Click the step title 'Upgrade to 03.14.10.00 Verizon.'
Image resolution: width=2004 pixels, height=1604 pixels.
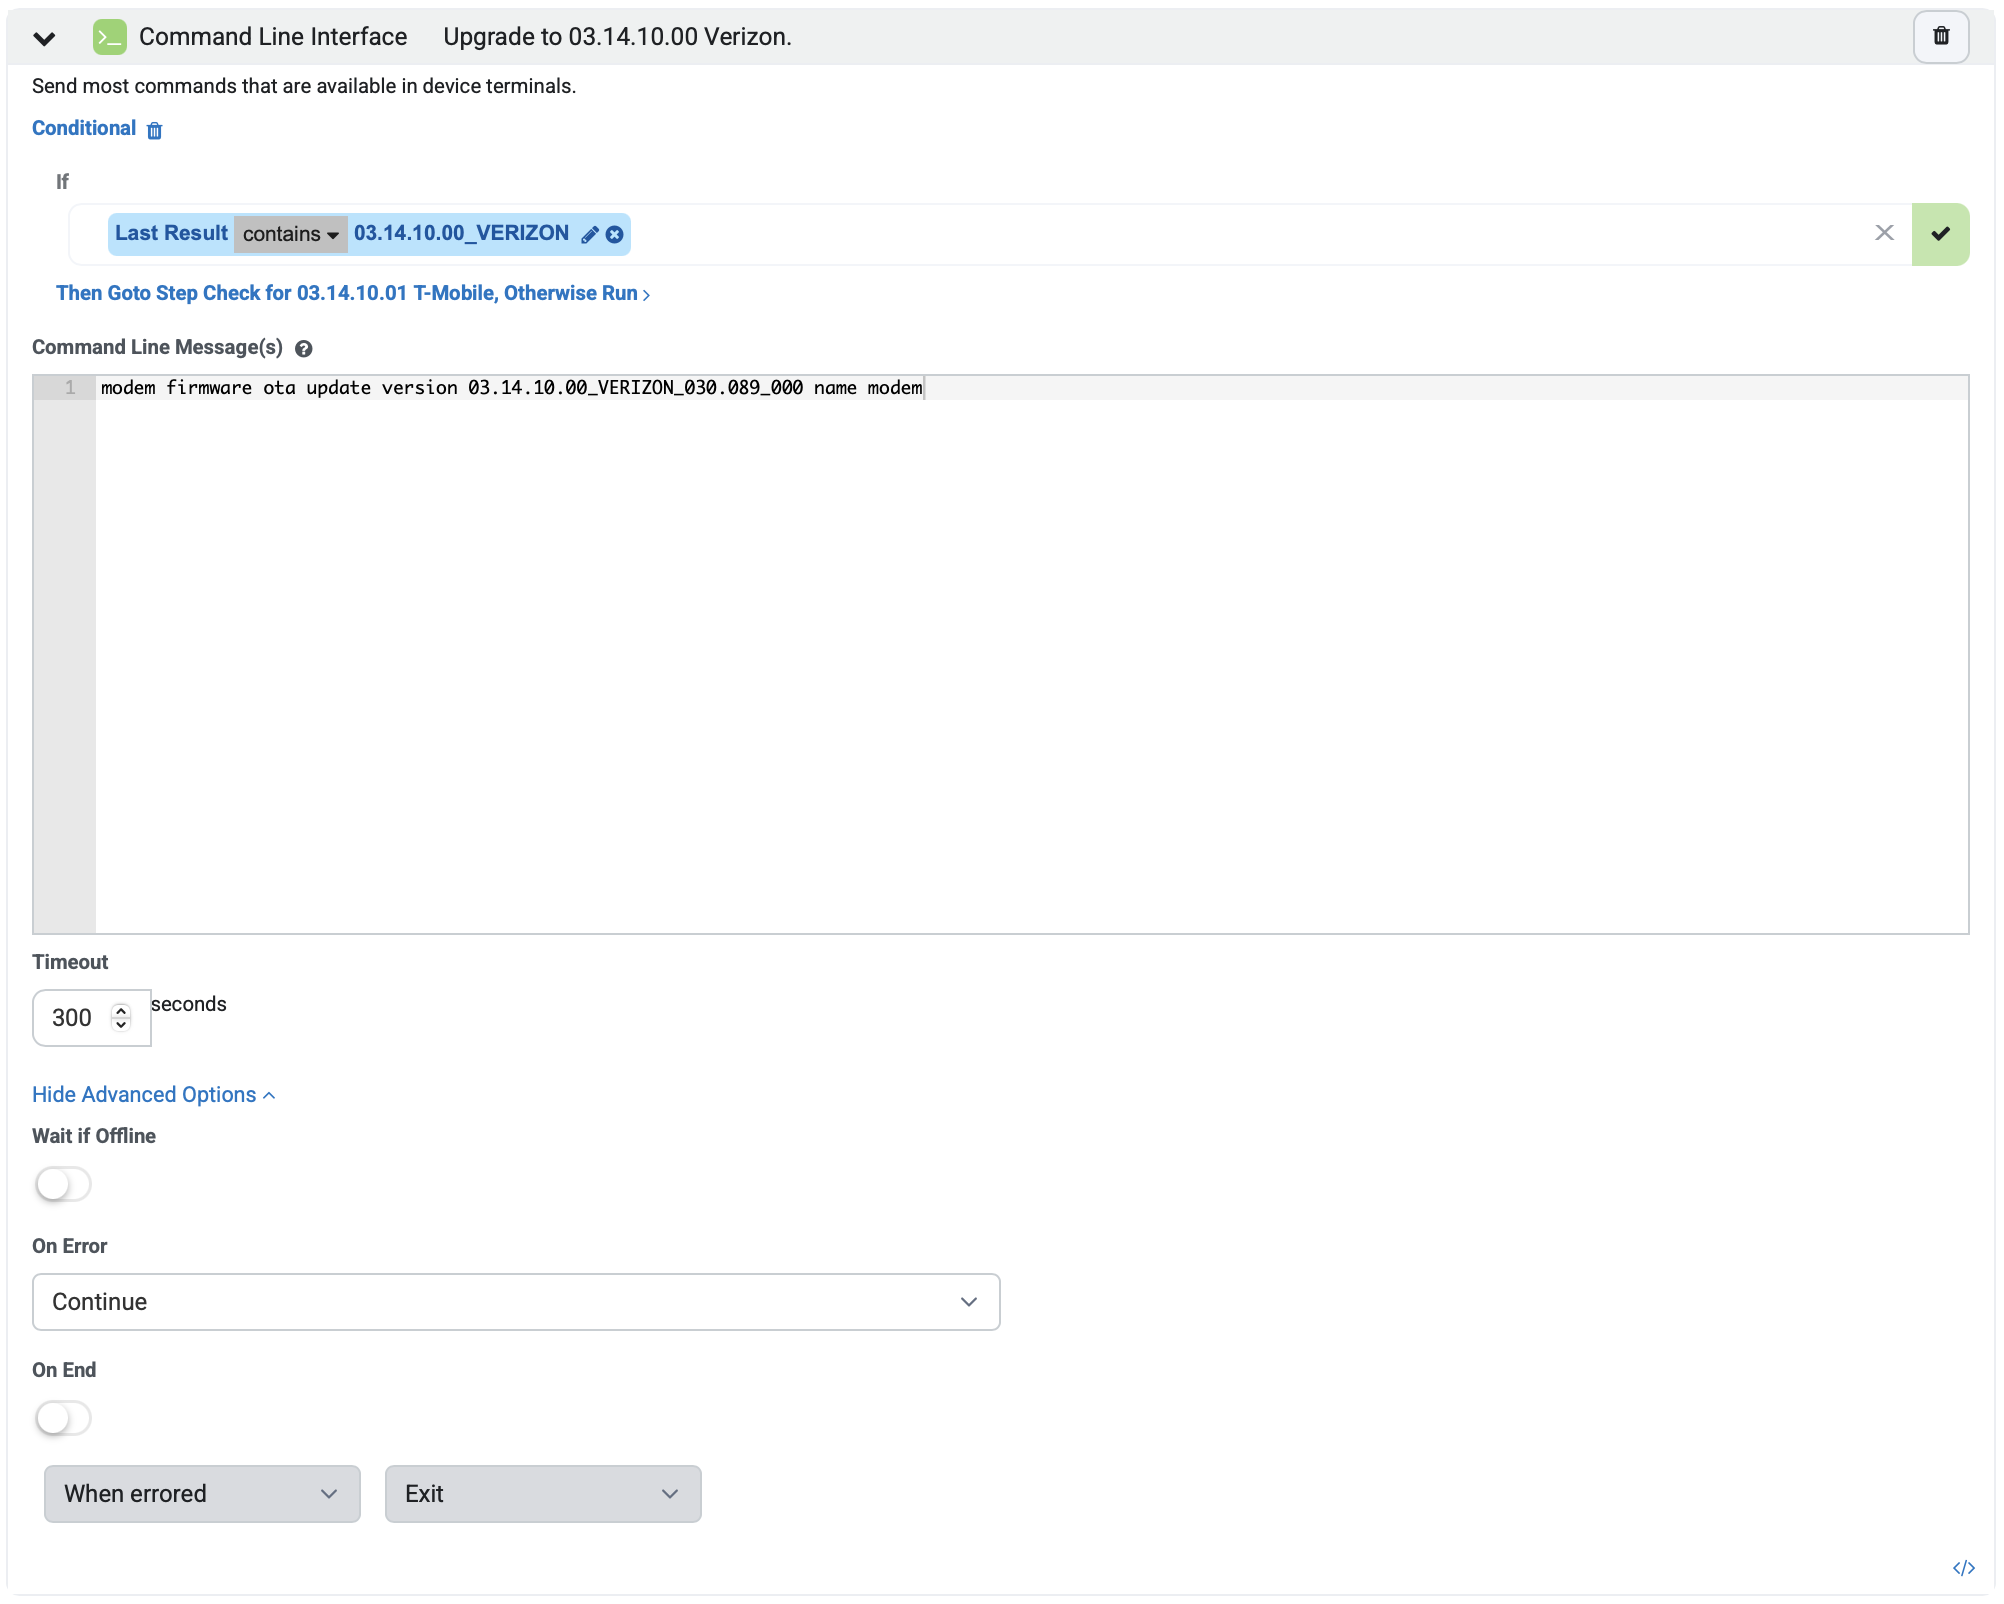pos(617,37)
